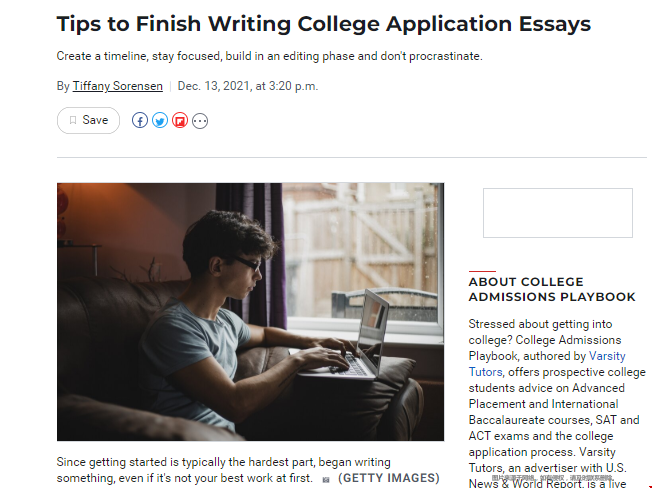Open author Tiffany Sorensen's profile link
This screenshot has height=488, width=652.
[118, 86]
